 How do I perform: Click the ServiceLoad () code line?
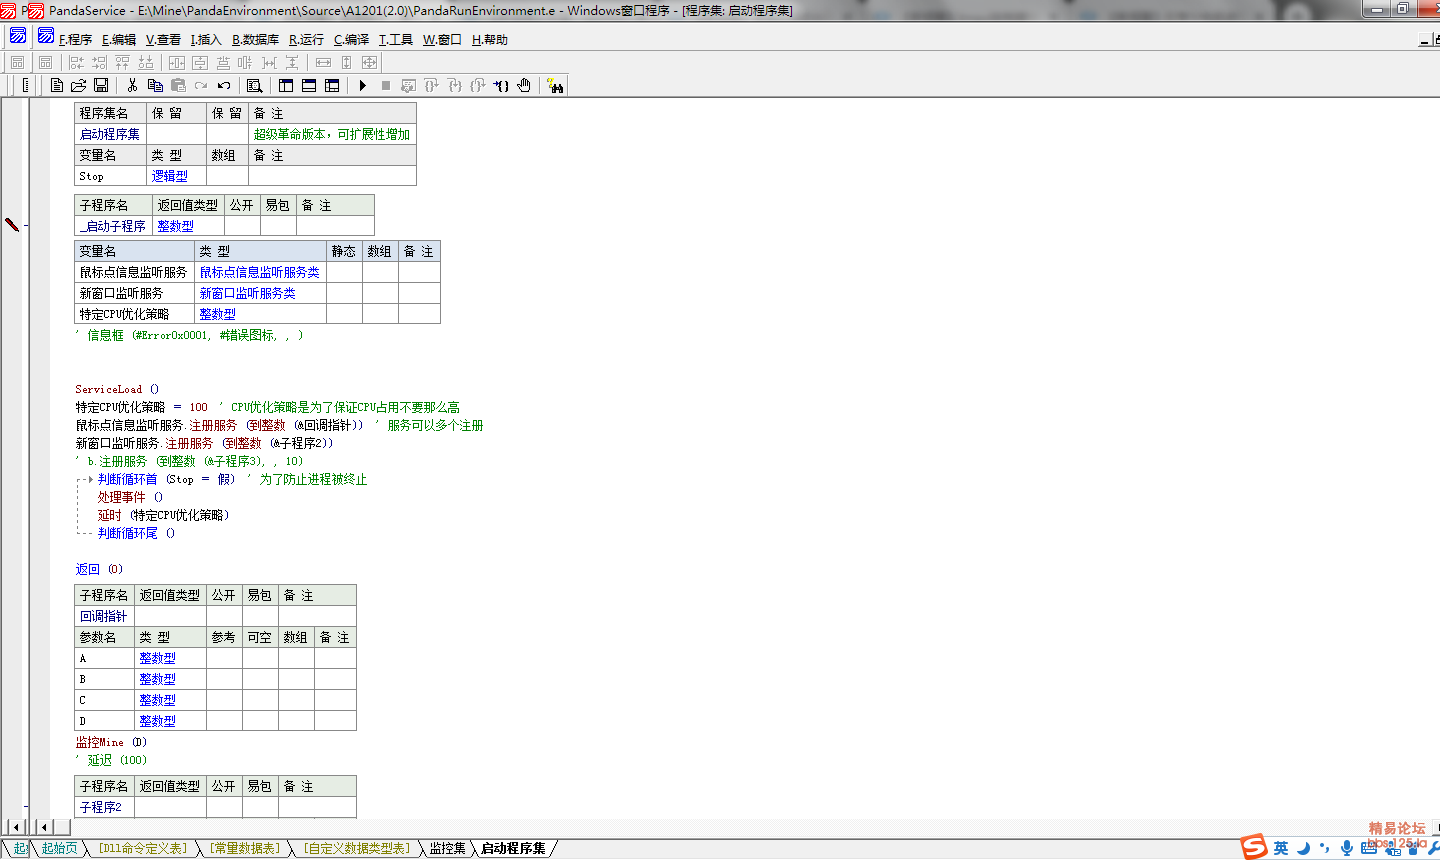(117, 389)
